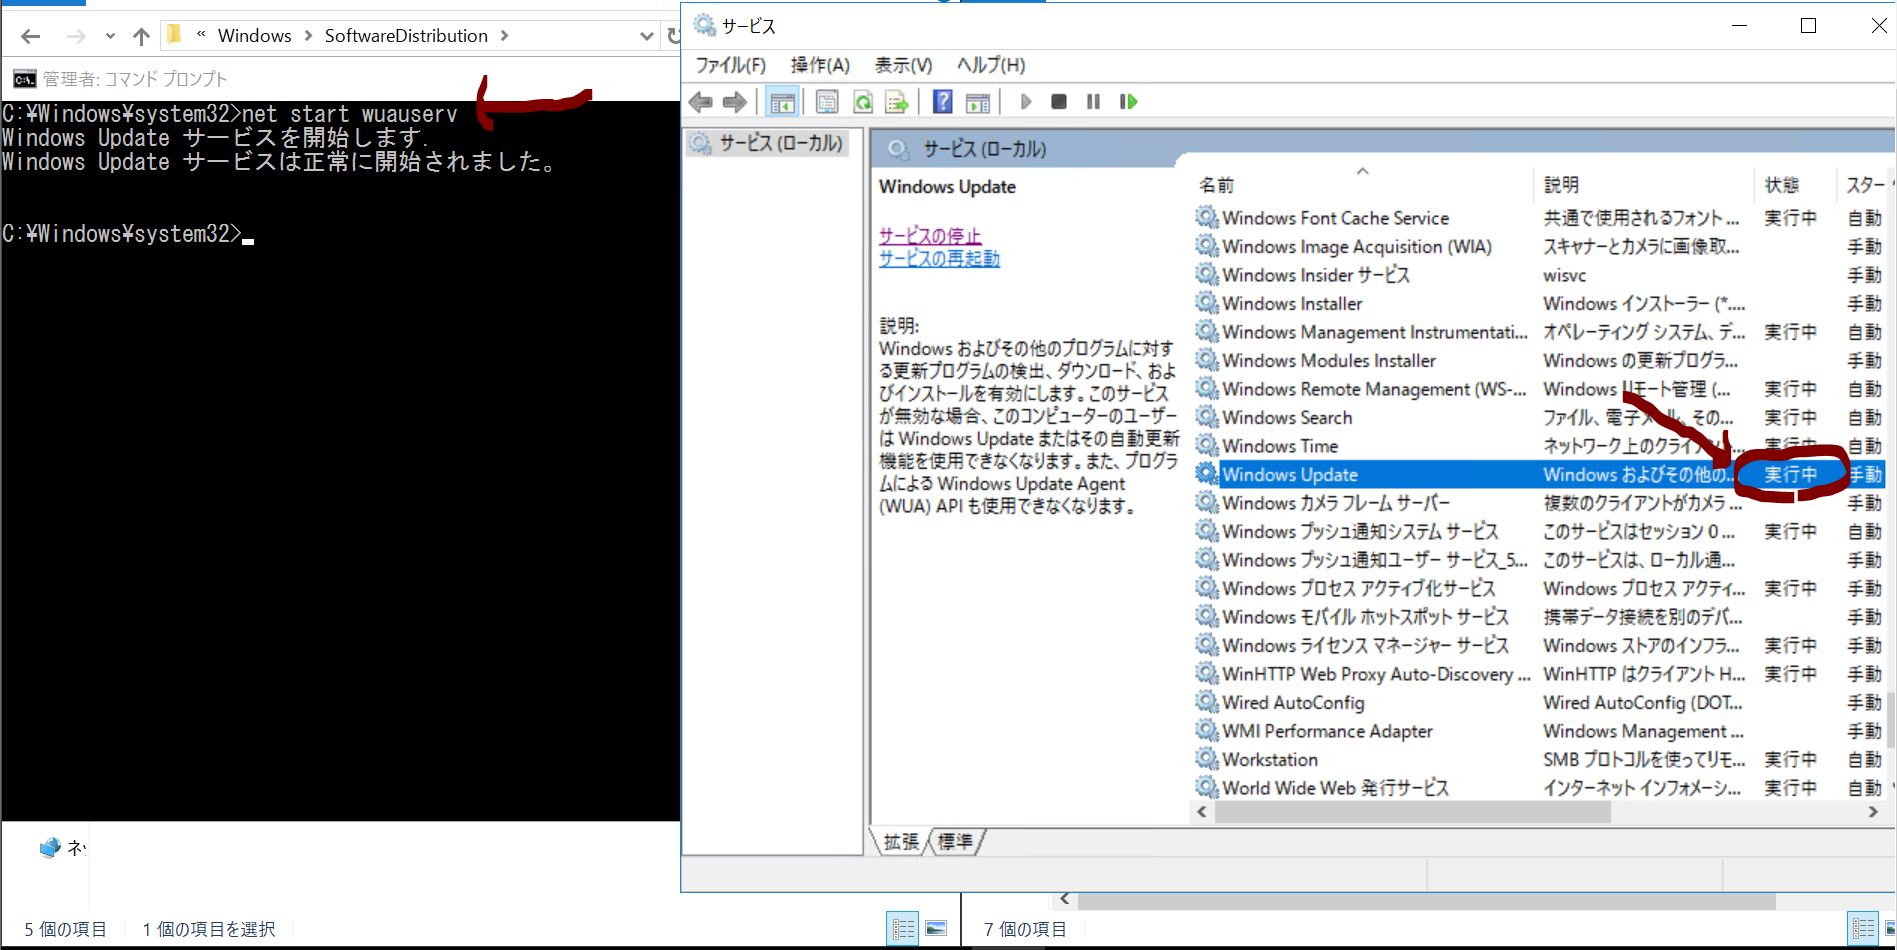1897x950 pixels.
Task: Open recent locations dropdown in Explorer
Action: coord(110,37)
